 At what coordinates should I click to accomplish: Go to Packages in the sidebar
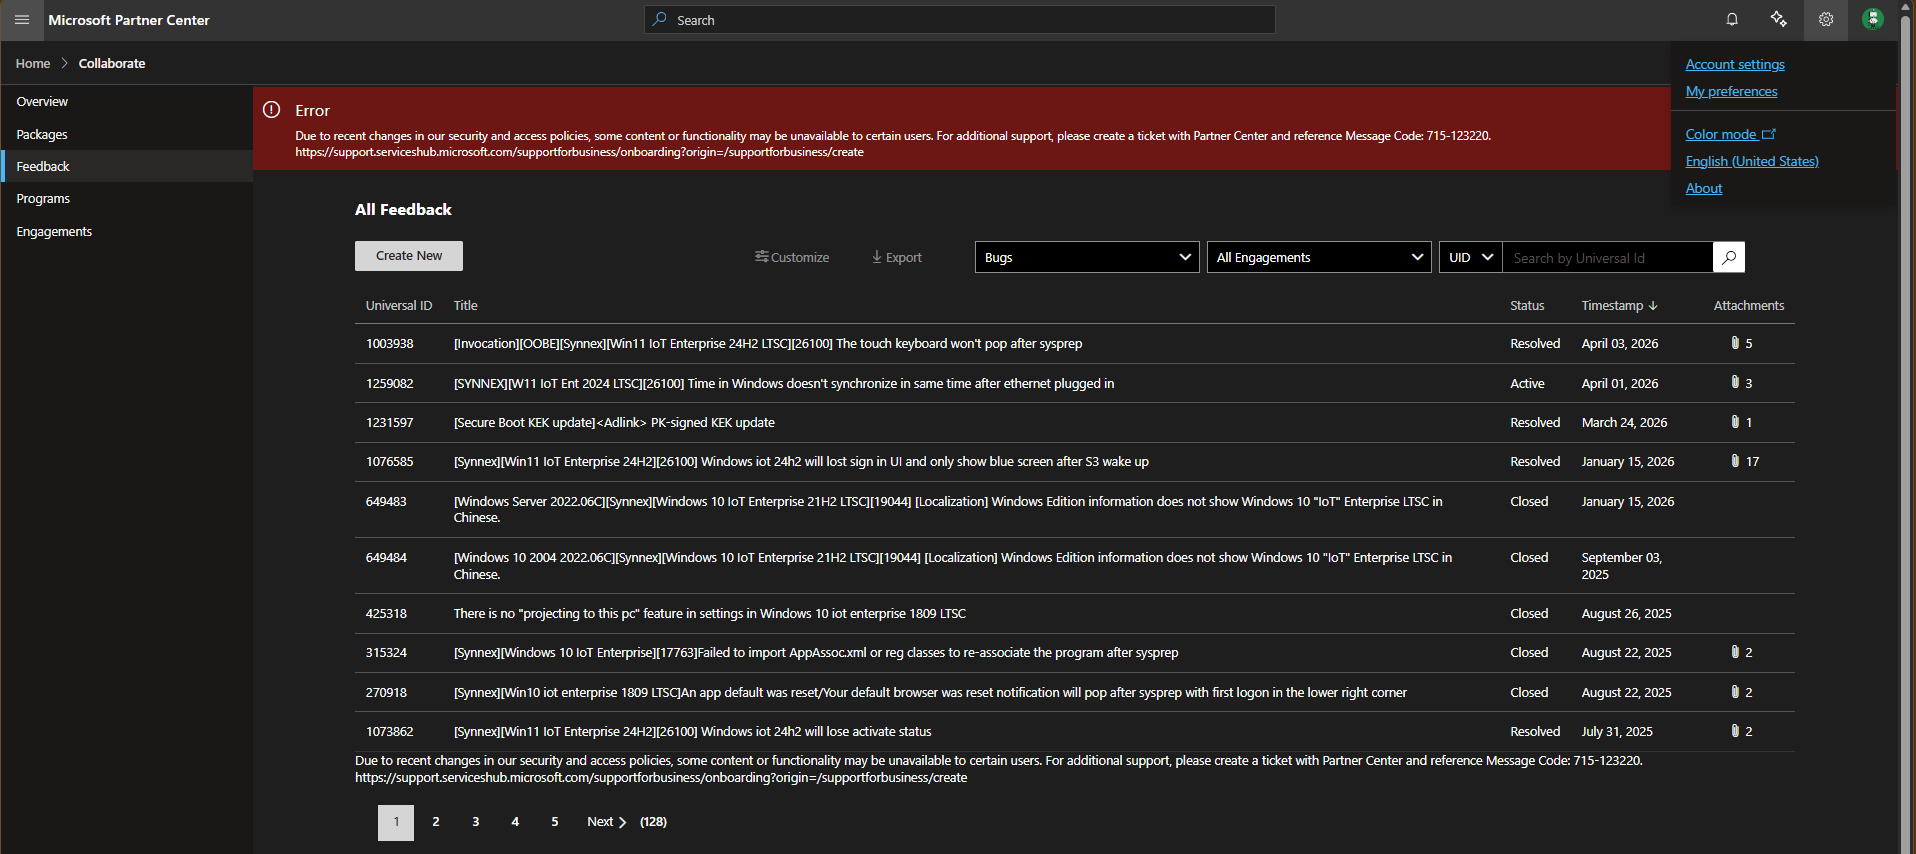(127, 134)
